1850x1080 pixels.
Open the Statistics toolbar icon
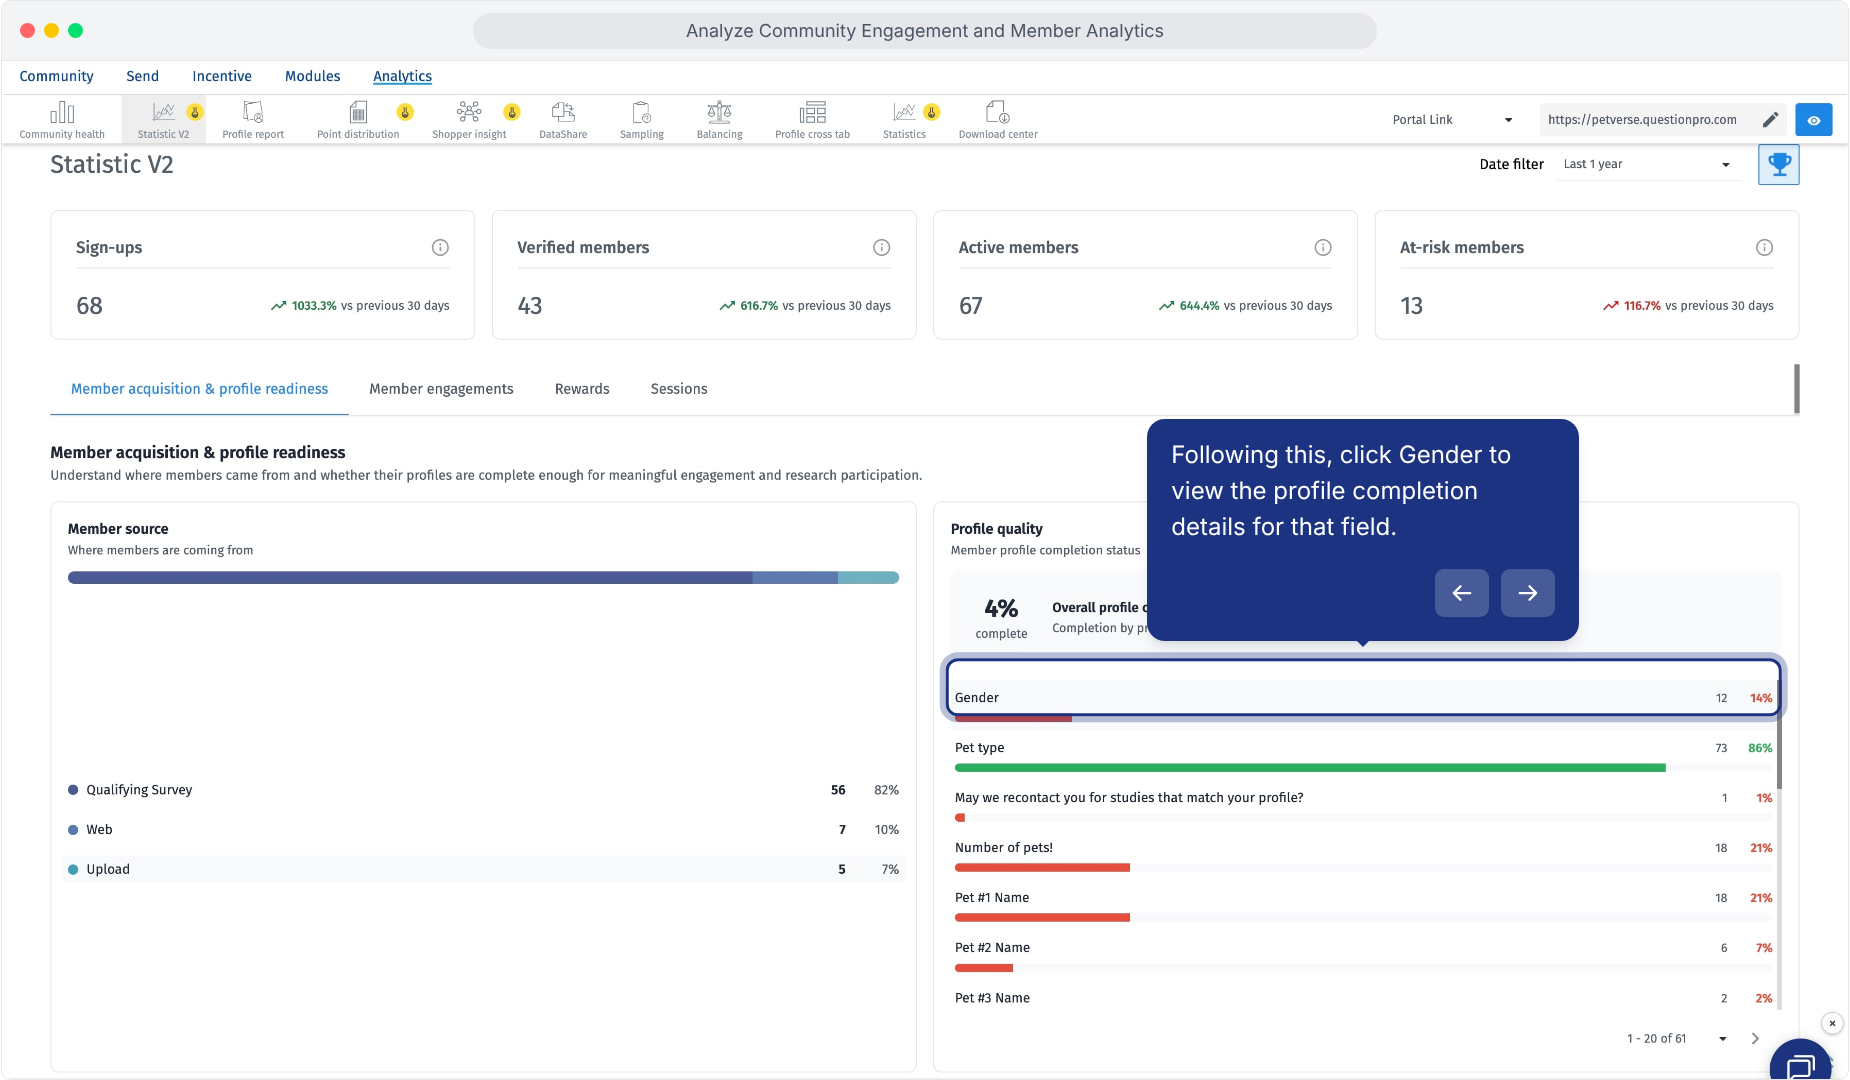904,119
